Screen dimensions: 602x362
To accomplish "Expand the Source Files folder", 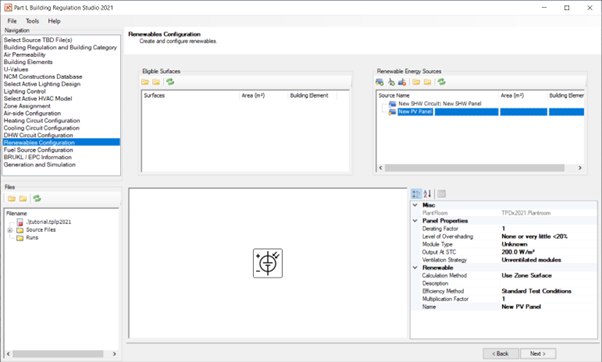I will click(10, 230).
